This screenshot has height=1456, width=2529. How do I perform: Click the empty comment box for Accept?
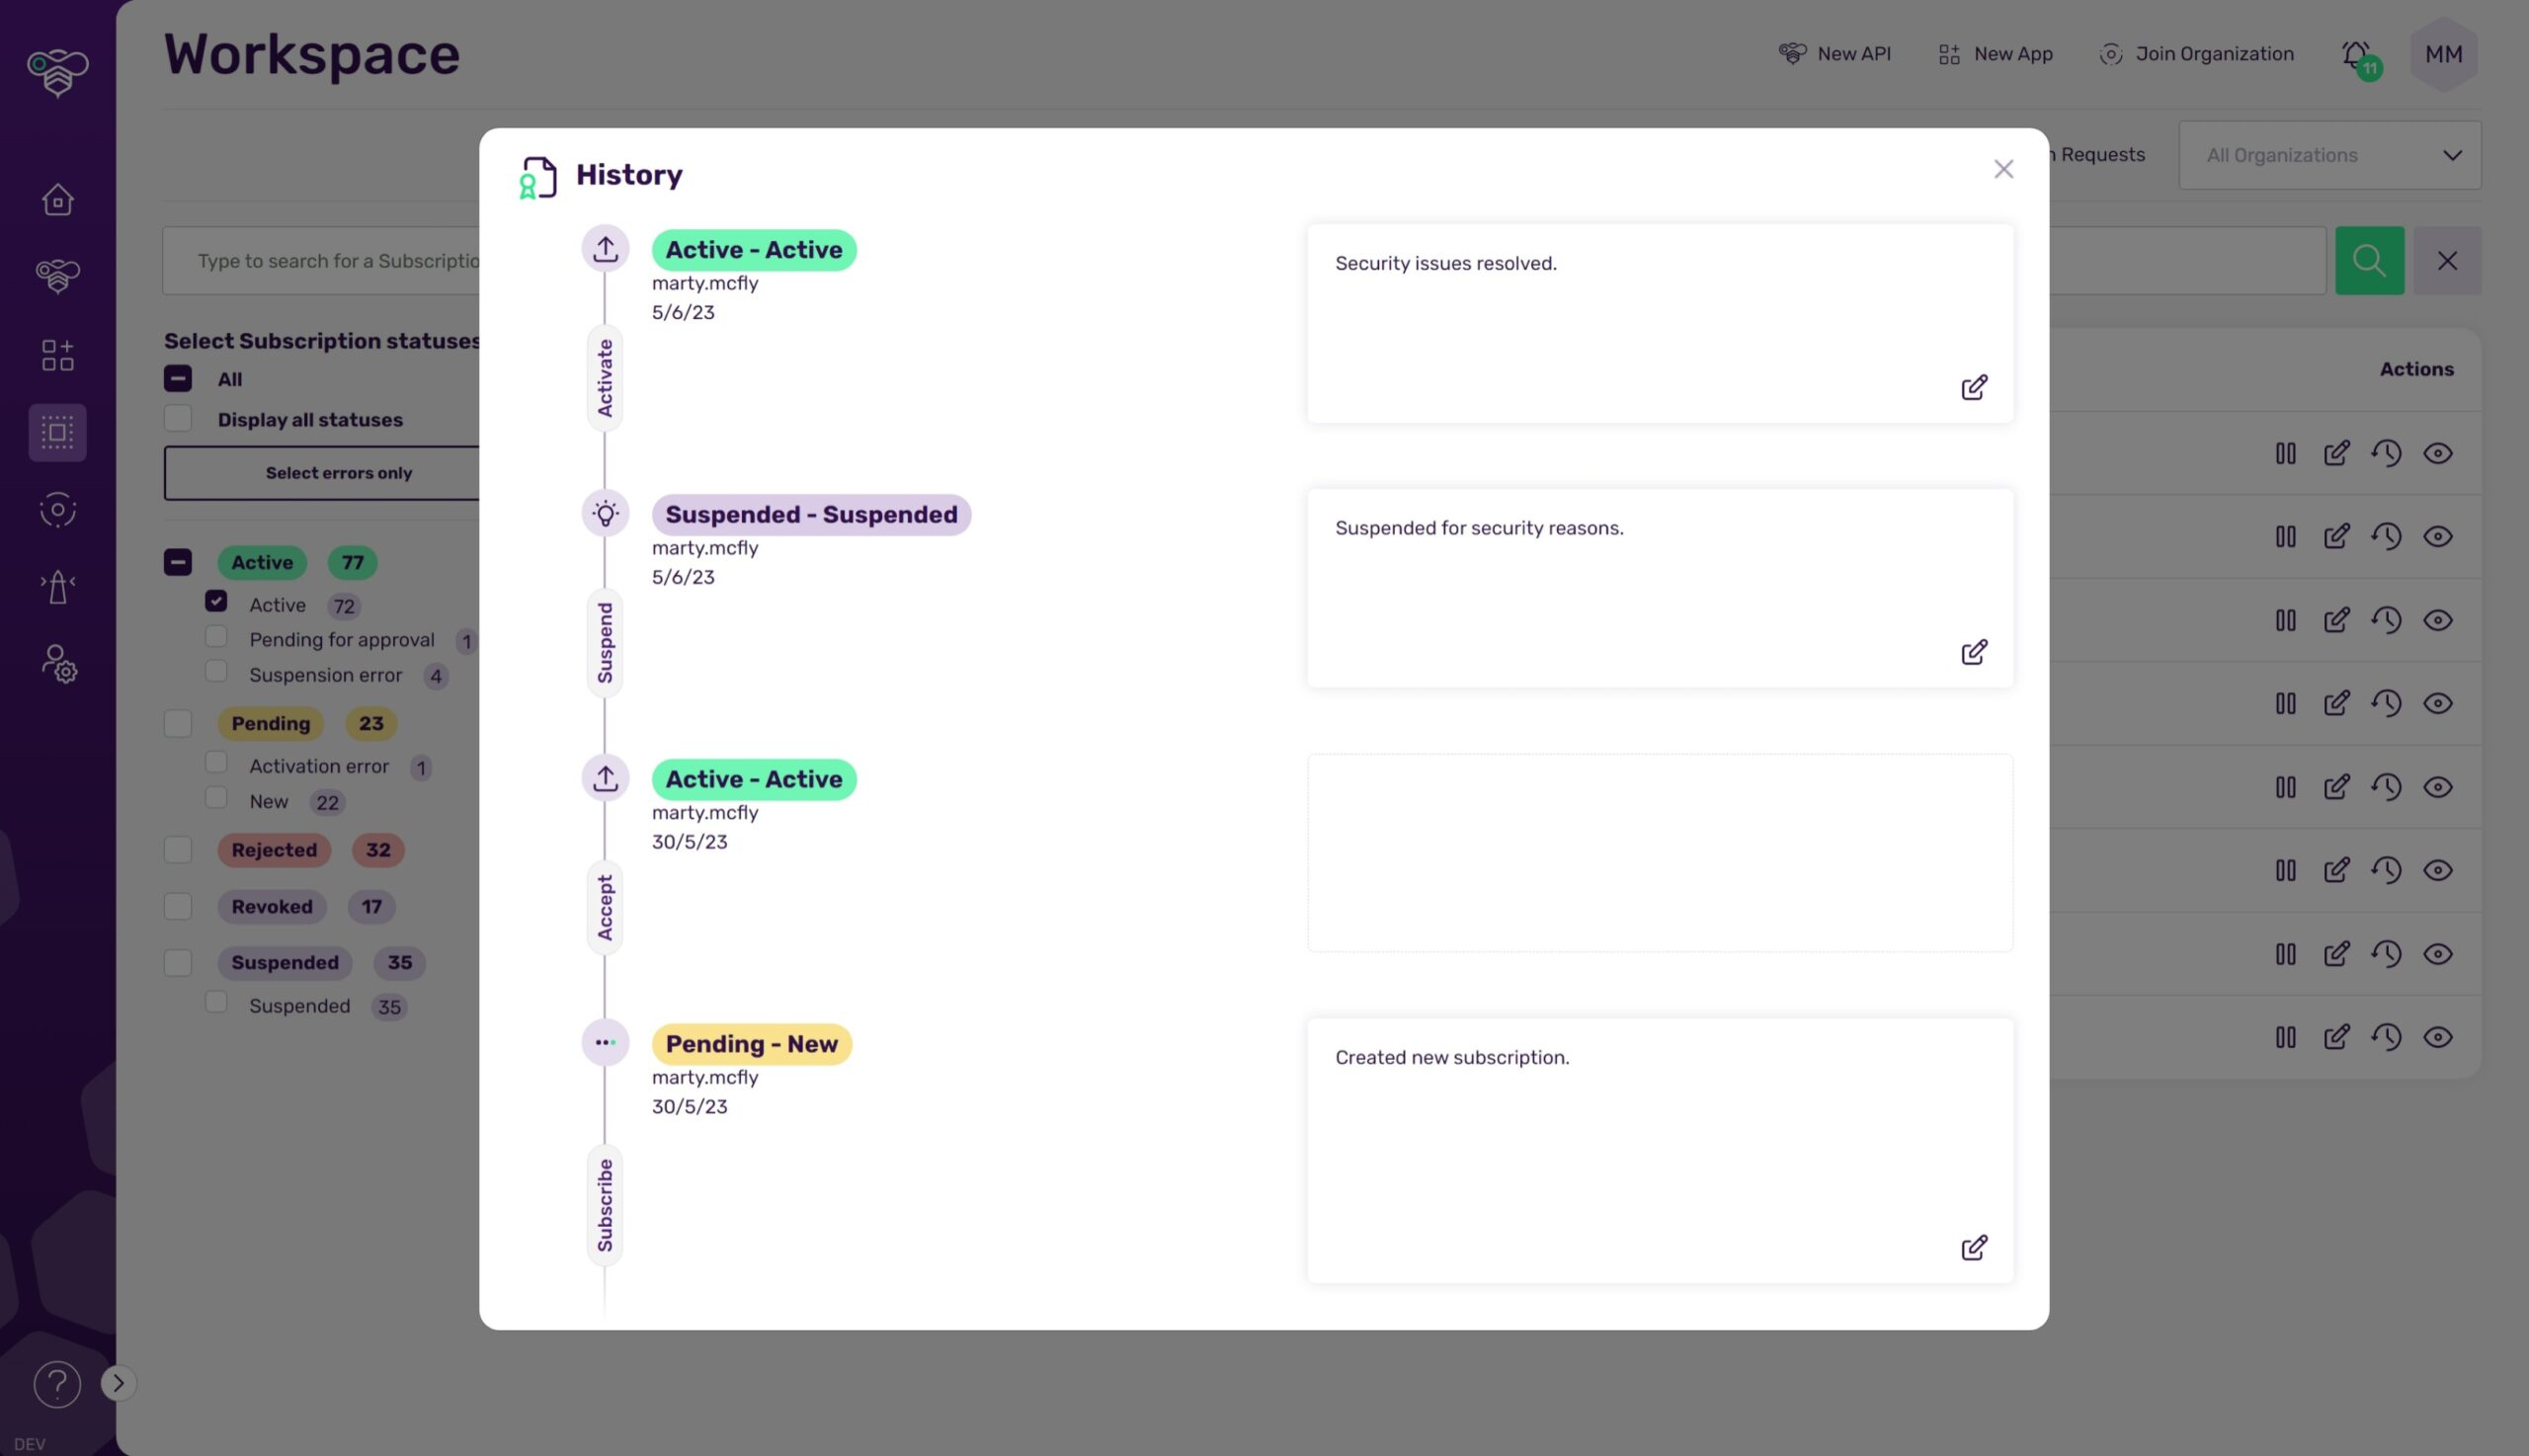1659,853
